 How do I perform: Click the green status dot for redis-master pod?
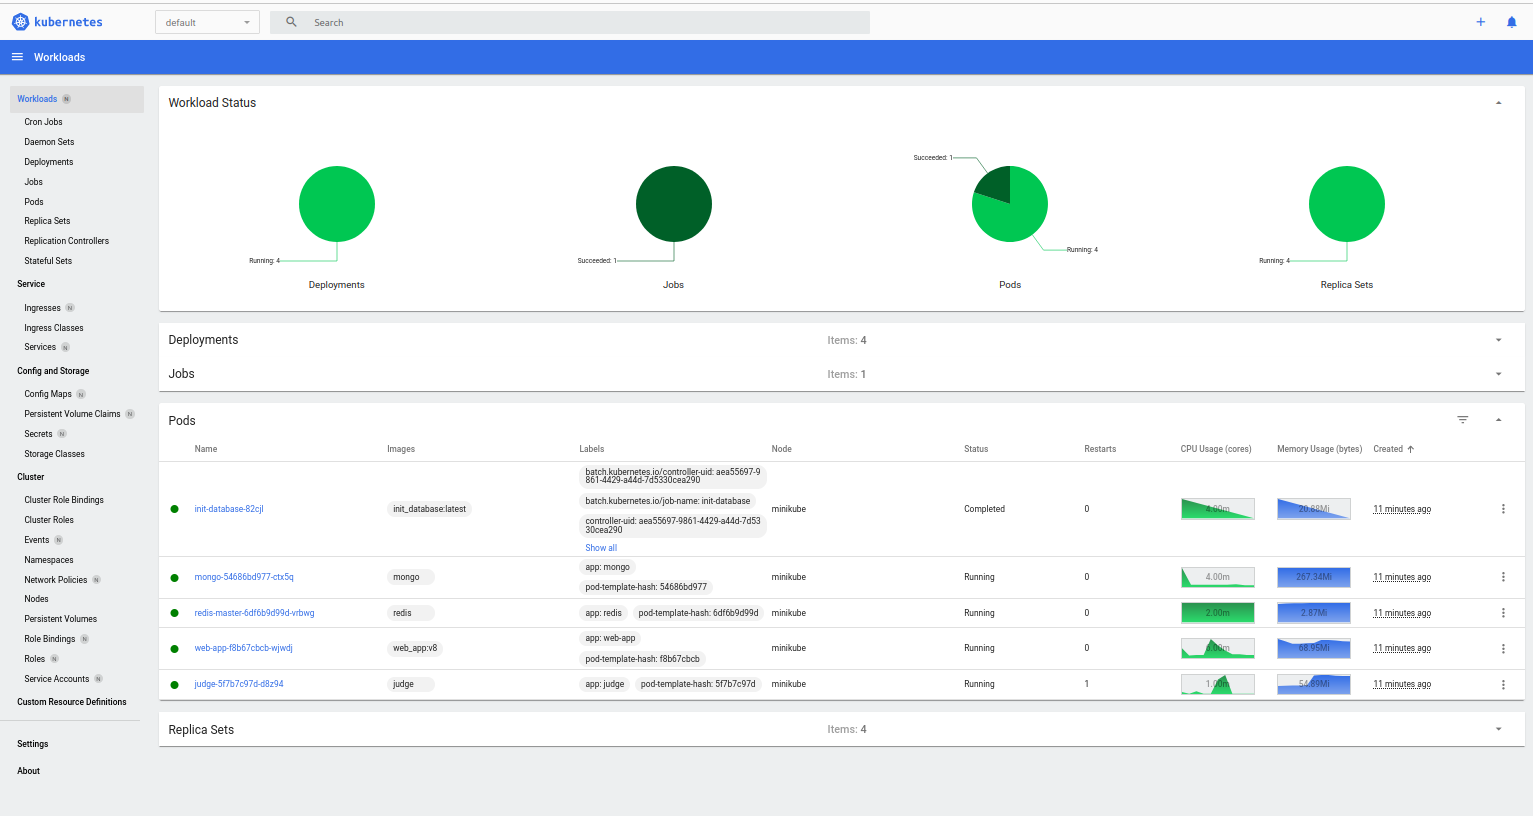(175, 612)
